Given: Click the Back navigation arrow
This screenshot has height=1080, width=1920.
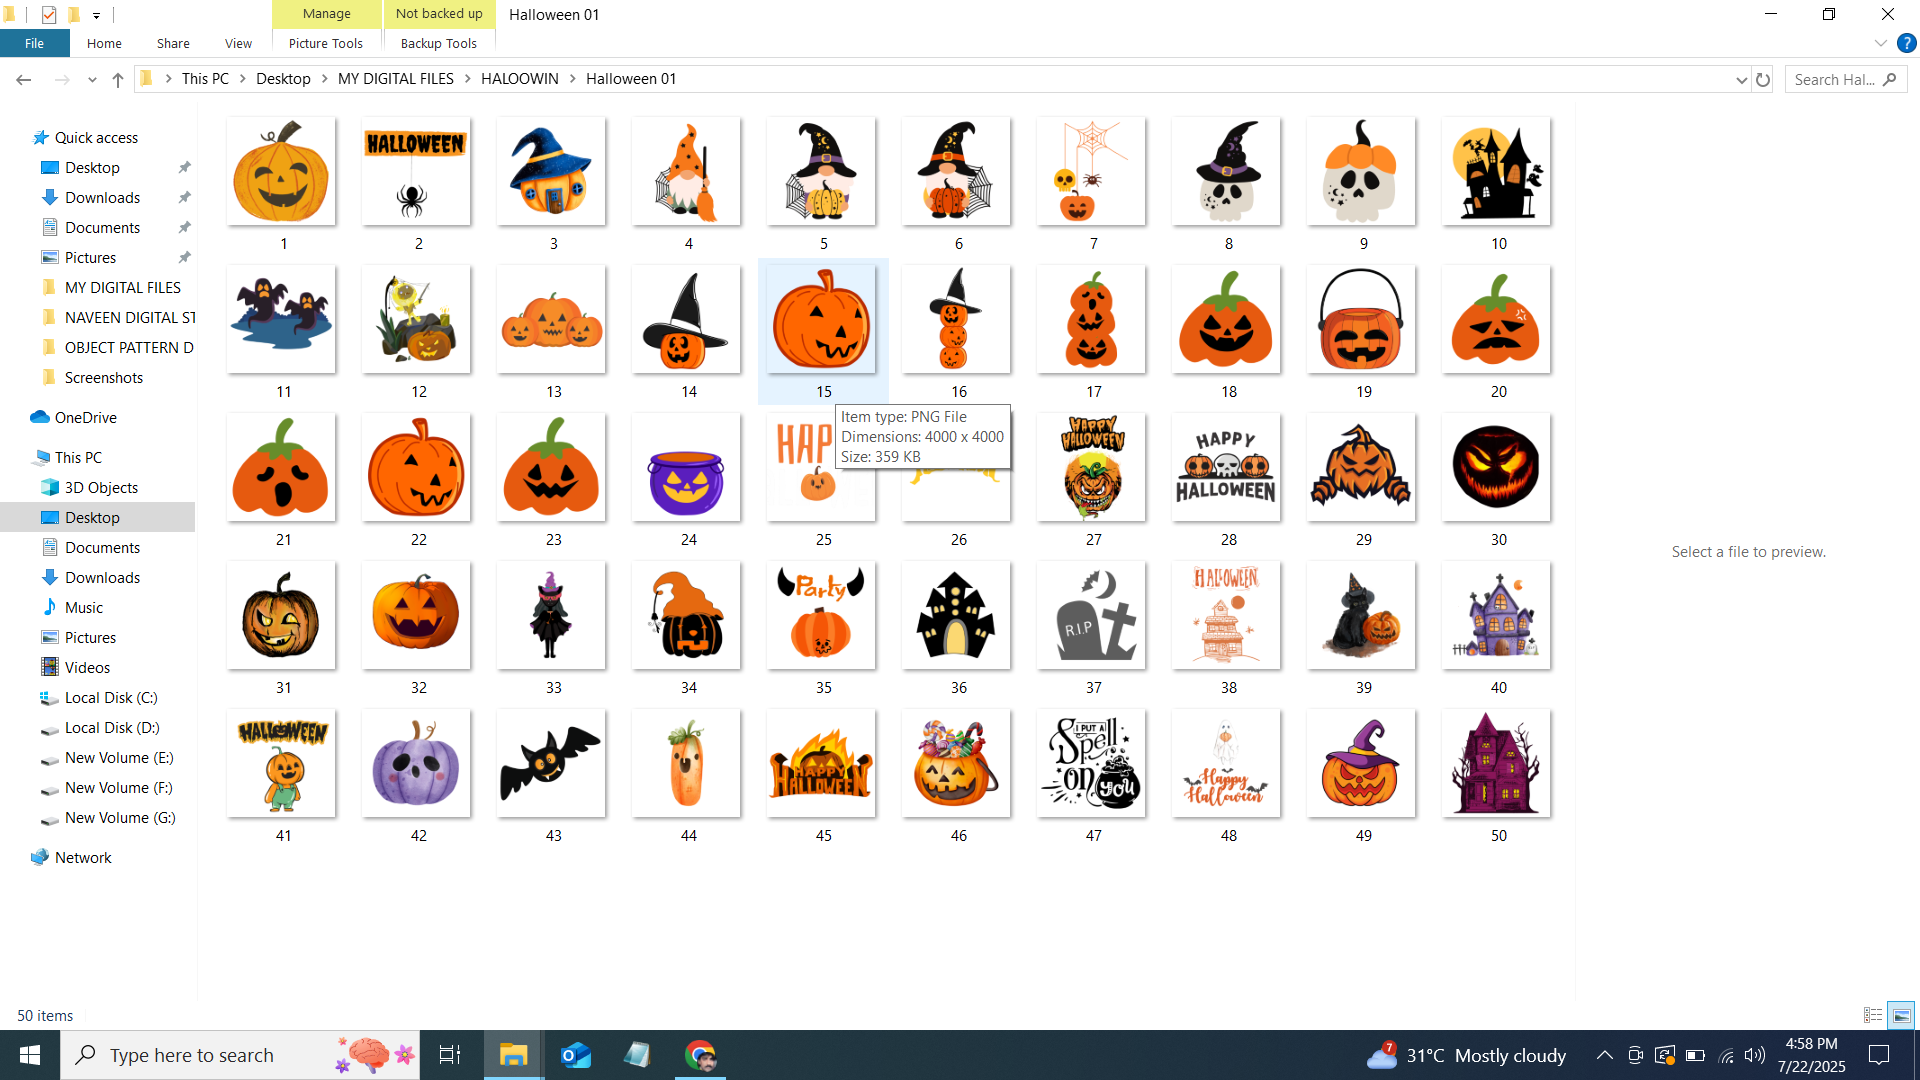Looking at the screenshot, I should click(24, 79).
